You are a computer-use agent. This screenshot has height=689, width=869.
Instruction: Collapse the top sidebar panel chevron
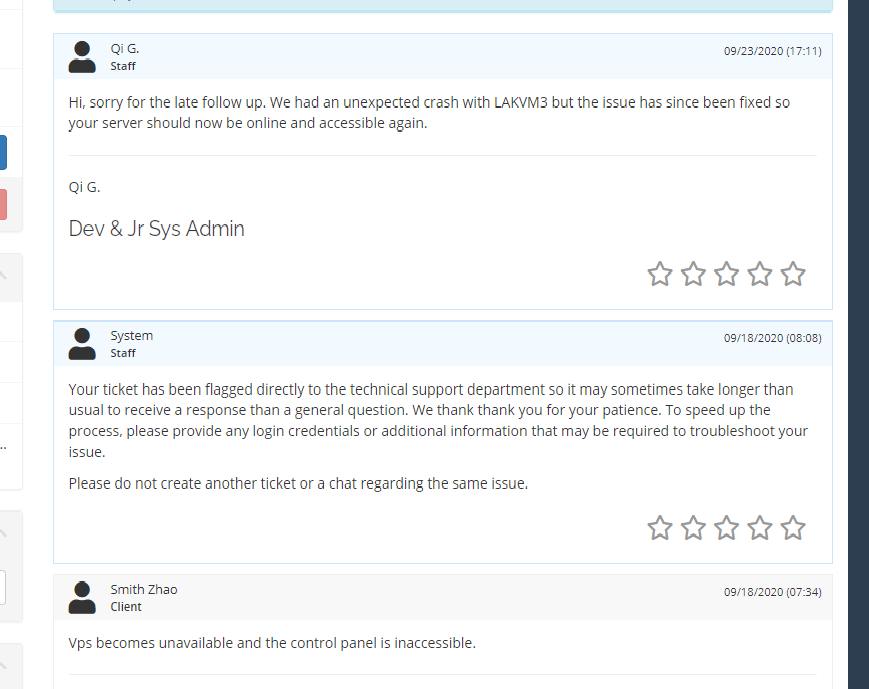coord(4,273)
